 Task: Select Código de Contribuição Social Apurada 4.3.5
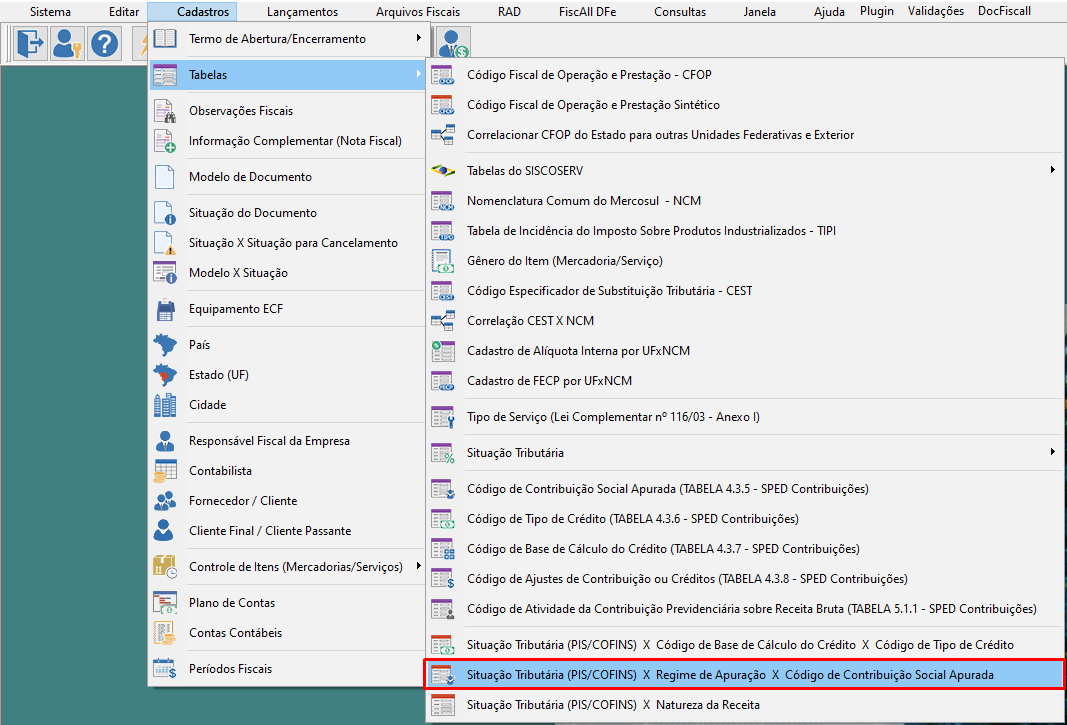(x=744, y=489)
